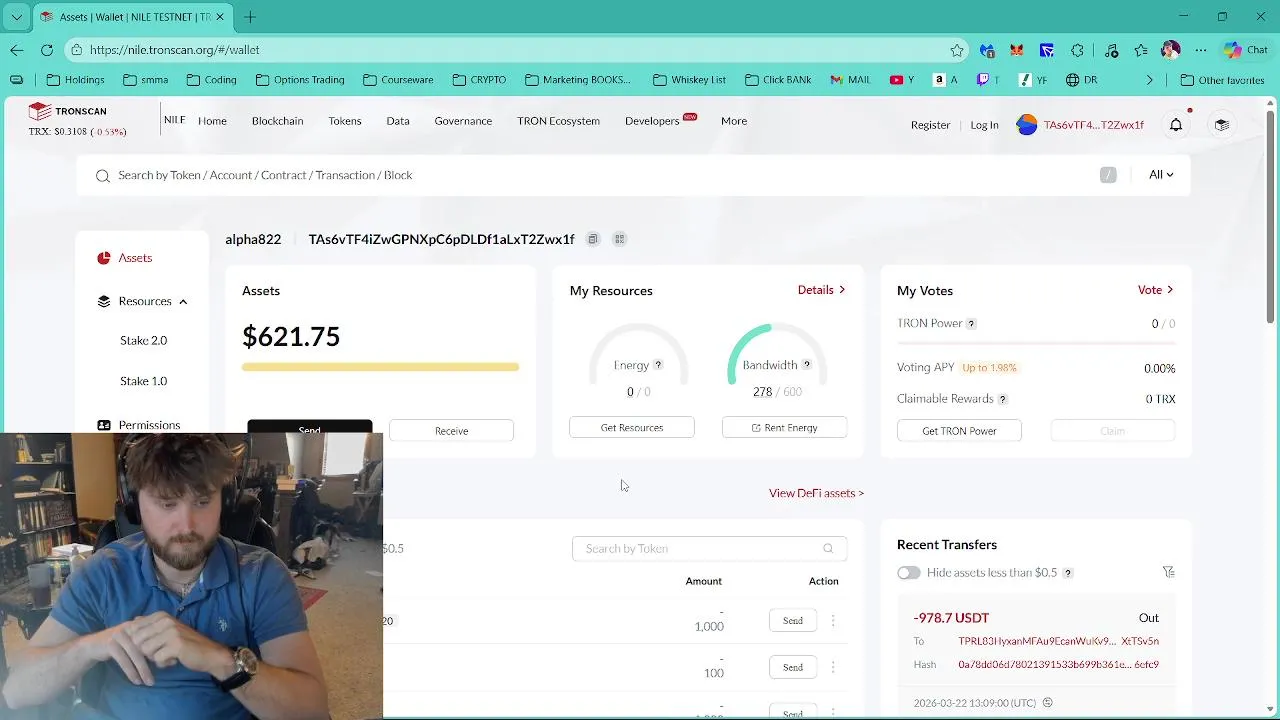Click the stacked-cube icon next to the bell
Viewport: 1280px width, 720px height.
click(1222, 125)
